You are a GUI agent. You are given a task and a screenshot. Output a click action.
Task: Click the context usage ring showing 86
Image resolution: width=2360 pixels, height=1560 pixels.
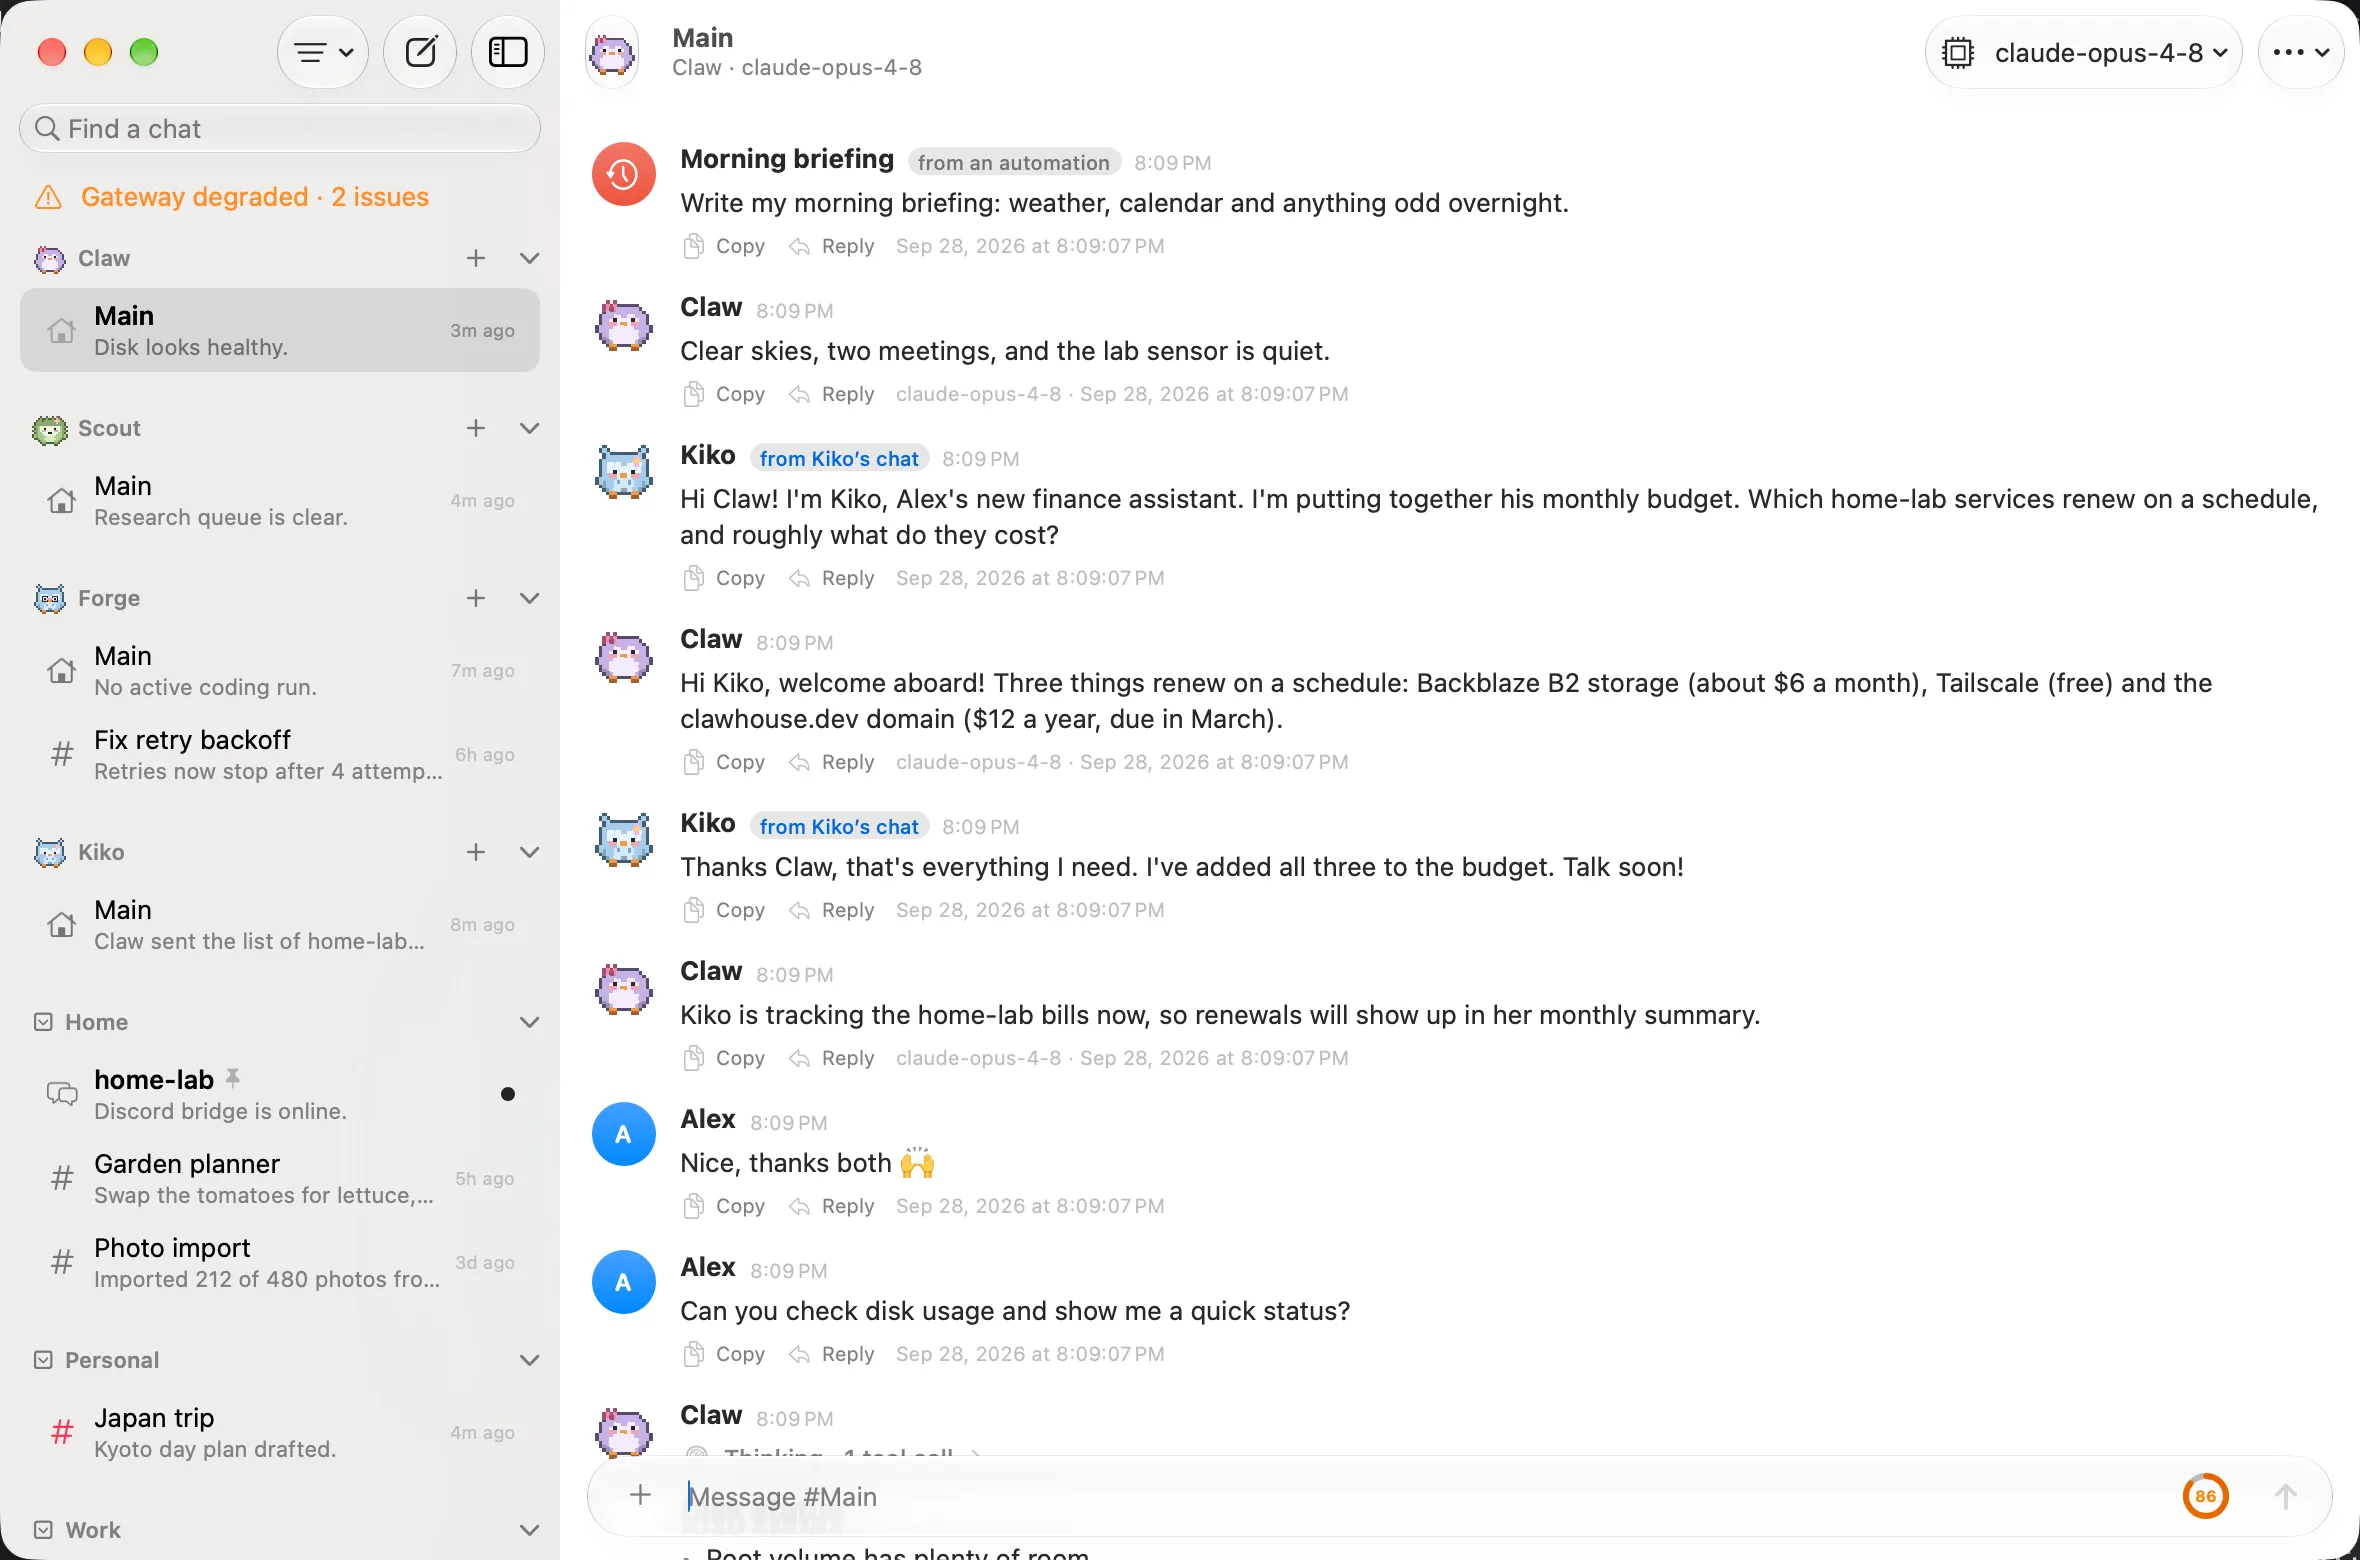(2206, 1496)
